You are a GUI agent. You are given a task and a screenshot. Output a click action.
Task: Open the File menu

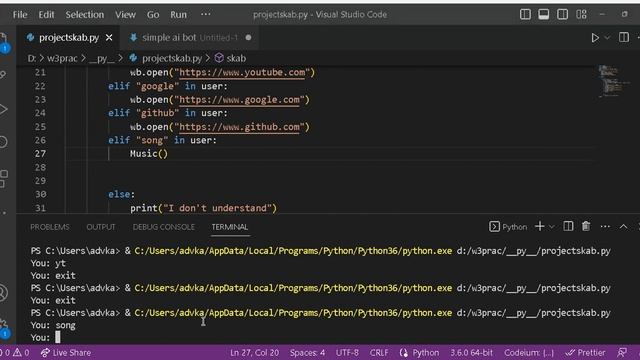coord(20,15)
